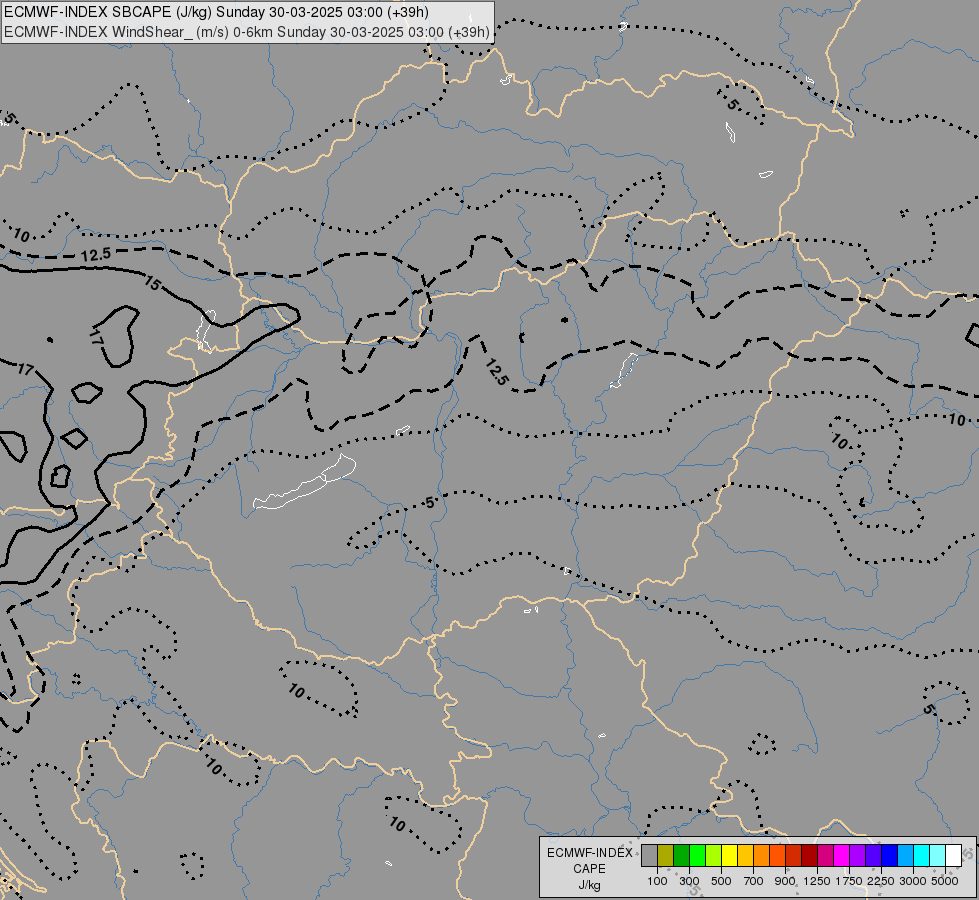Select the white swatch in CAPE legend

pos(953,855)
